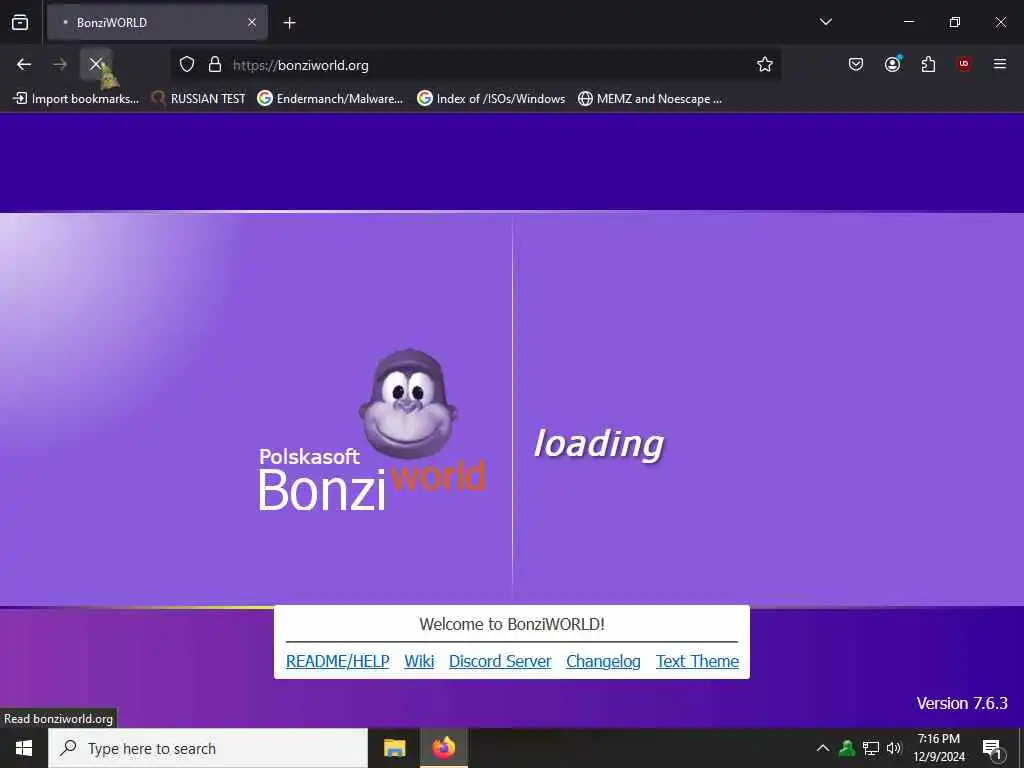Open uBlock Origin extension

964,64
